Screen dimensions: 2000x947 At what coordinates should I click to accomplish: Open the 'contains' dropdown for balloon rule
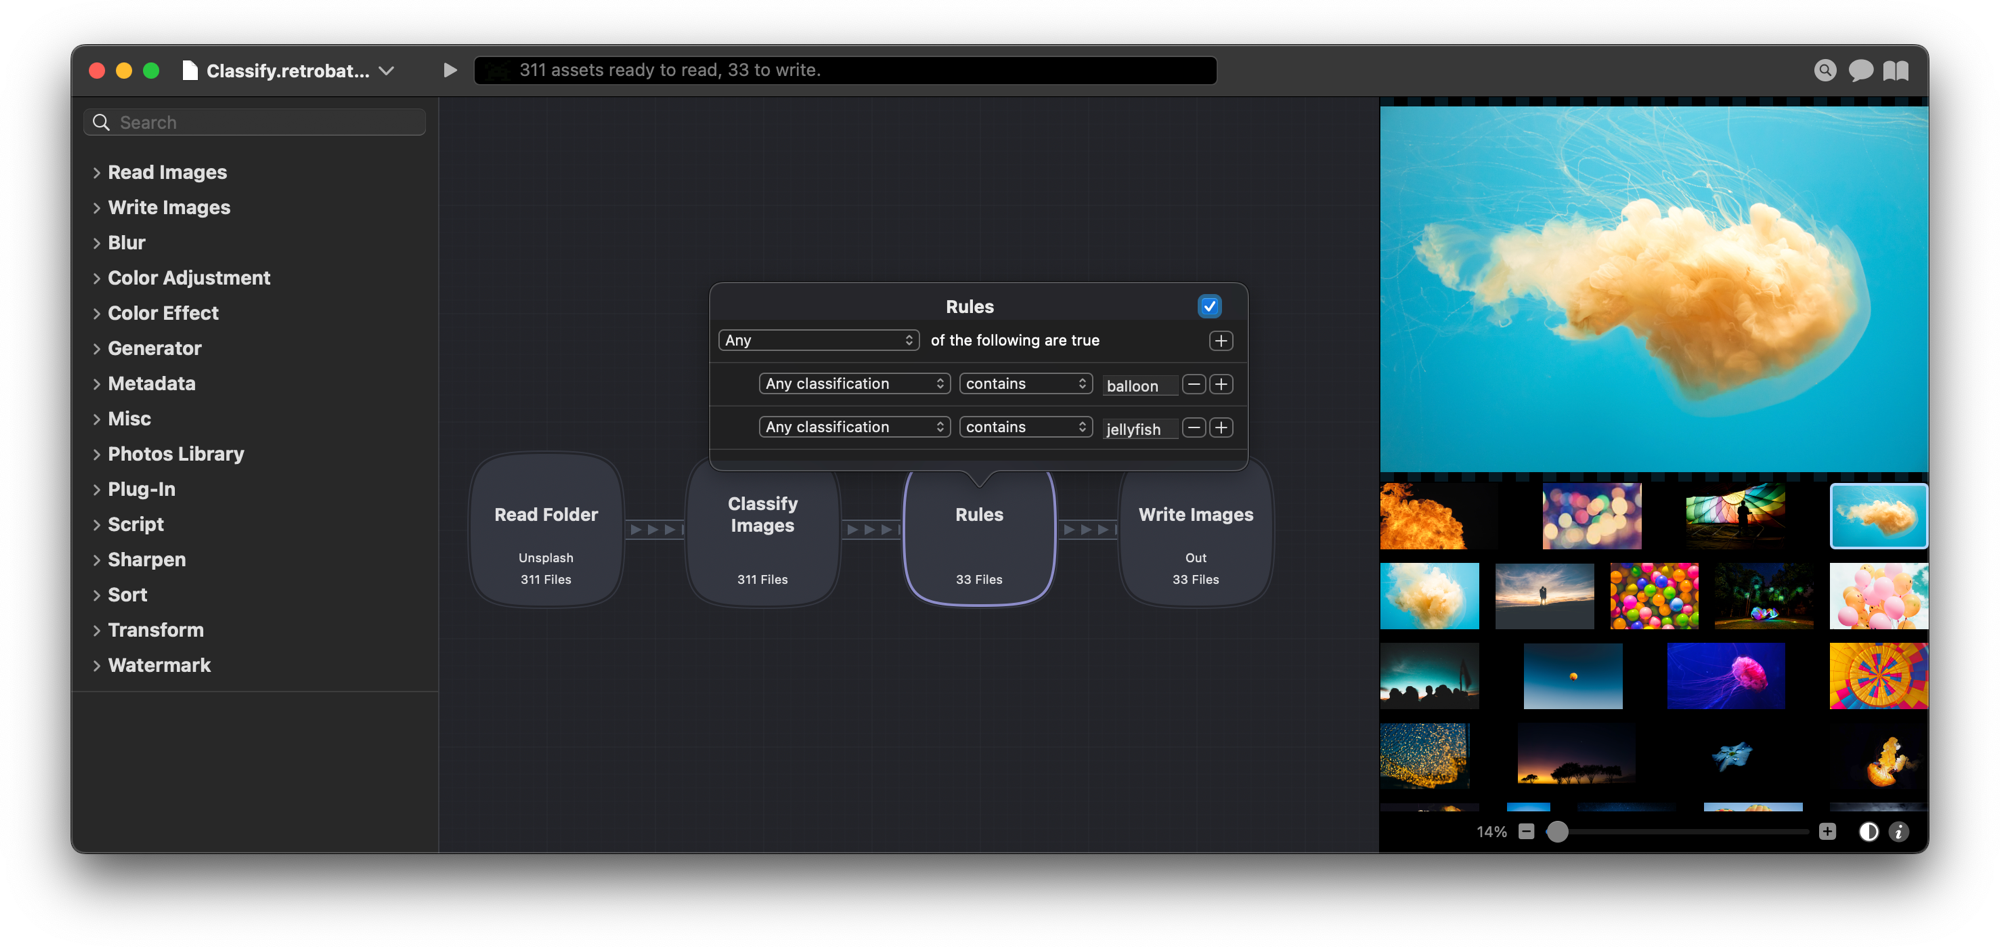tap(1025, 384)
